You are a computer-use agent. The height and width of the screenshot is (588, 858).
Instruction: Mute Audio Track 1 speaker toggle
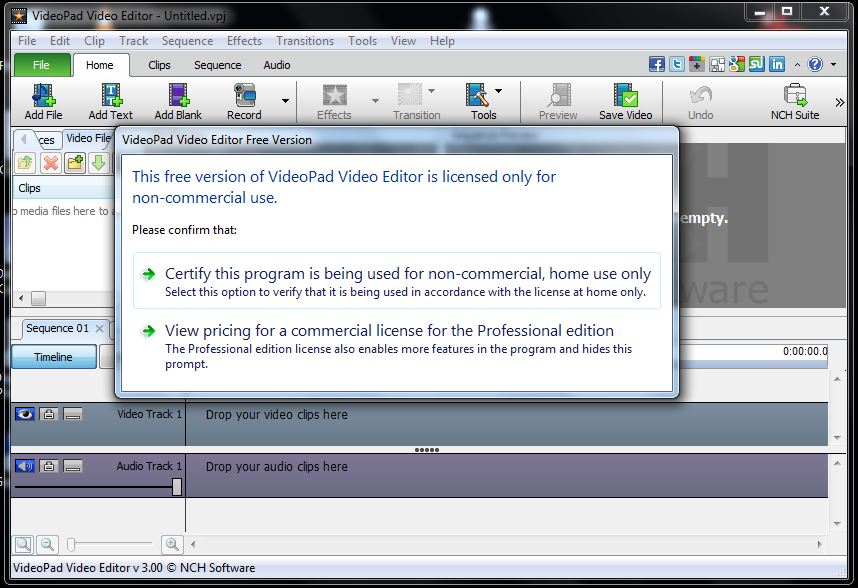(25, 466)
